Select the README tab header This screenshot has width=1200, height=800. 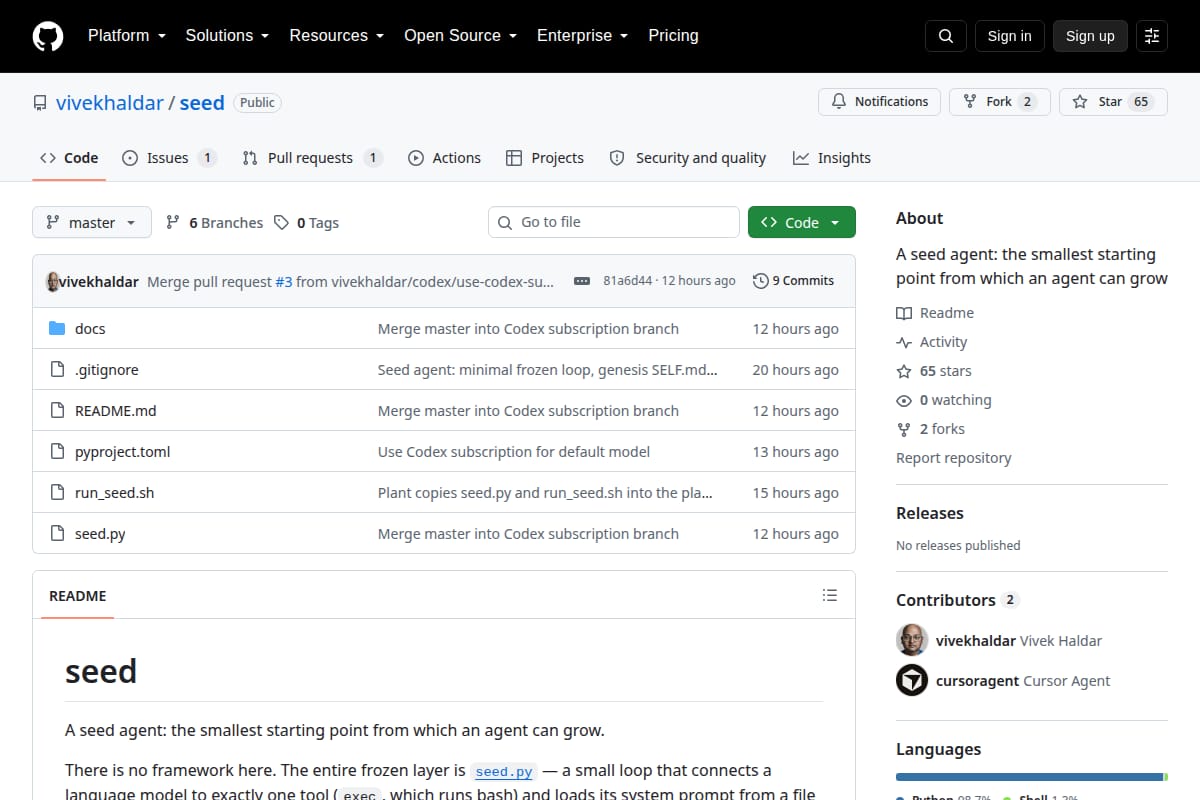click(78, 596)
